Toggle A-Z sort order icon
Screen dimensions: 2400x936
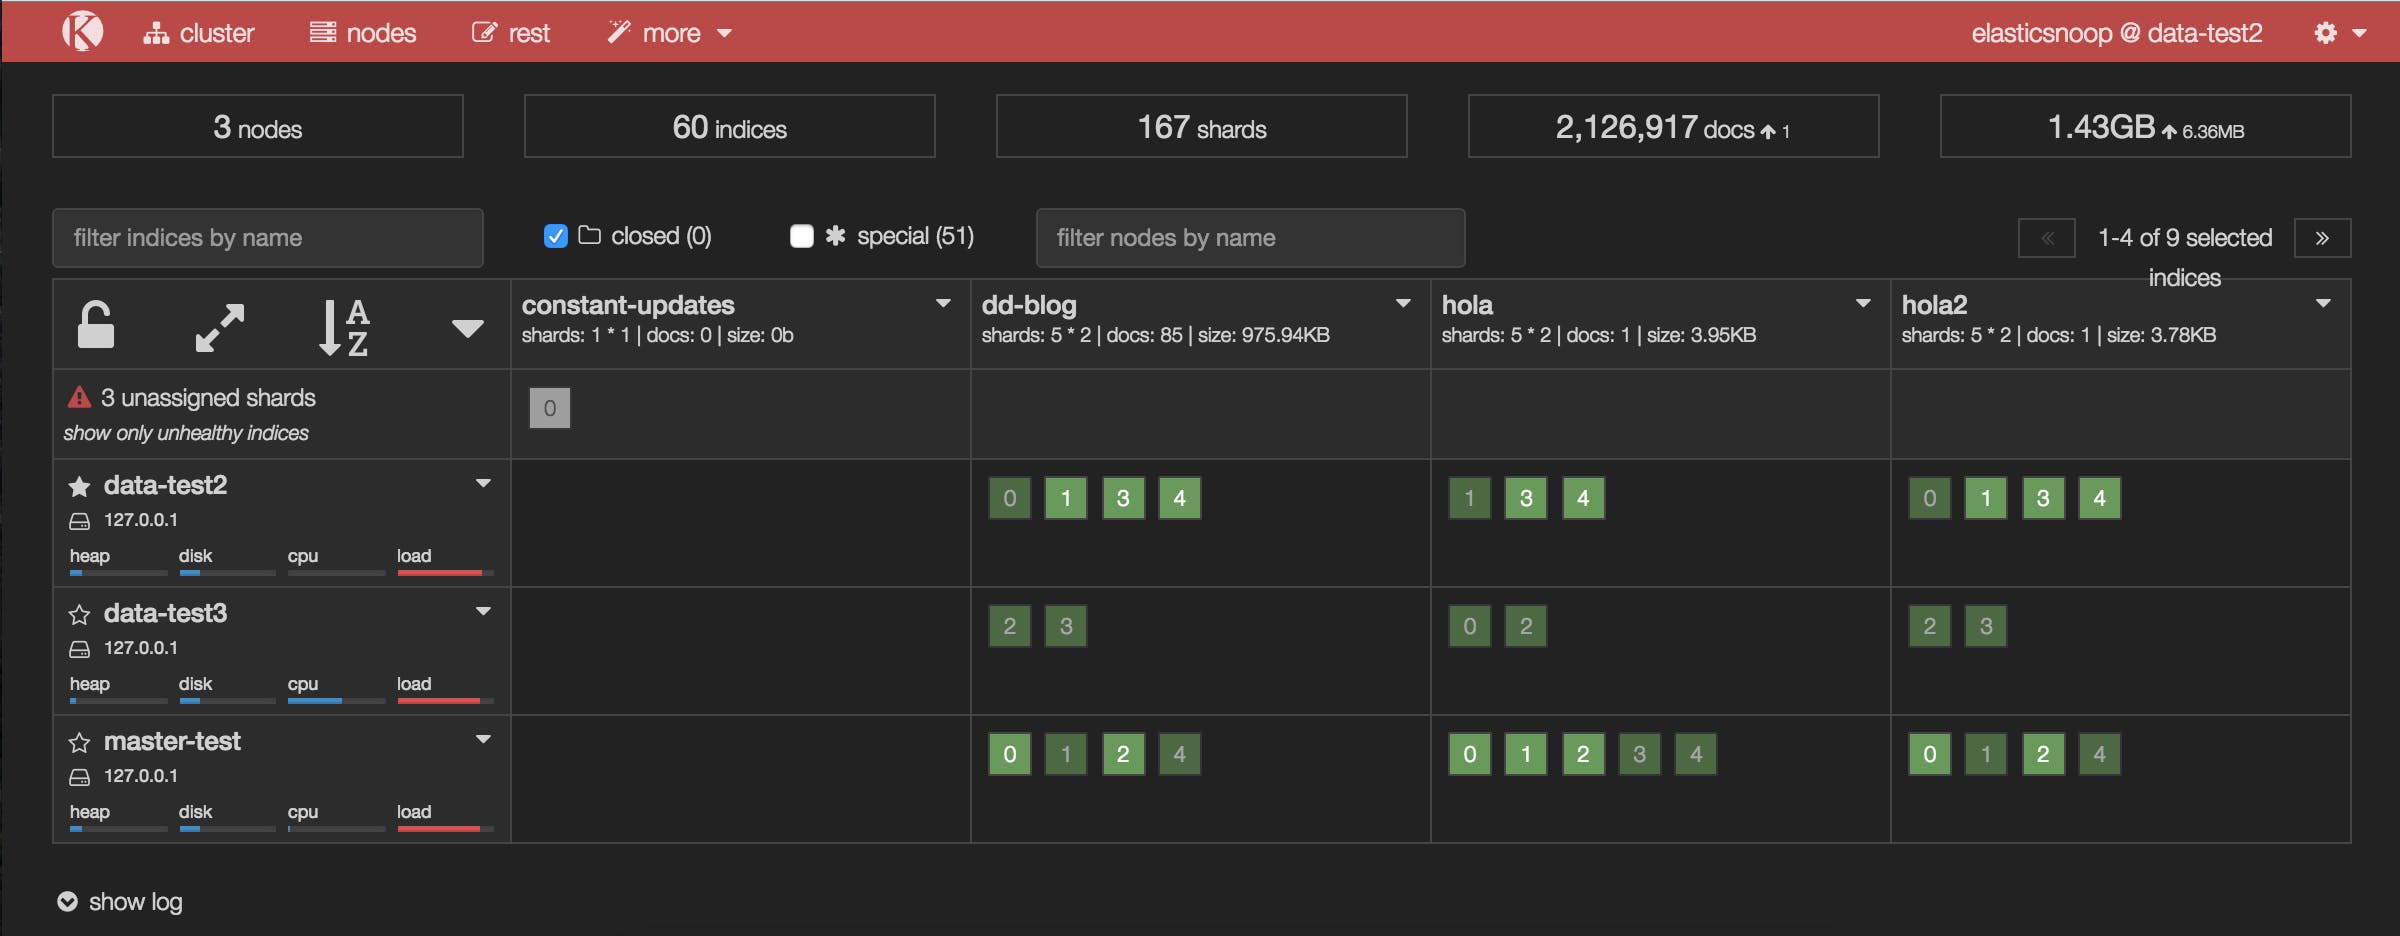344,327
